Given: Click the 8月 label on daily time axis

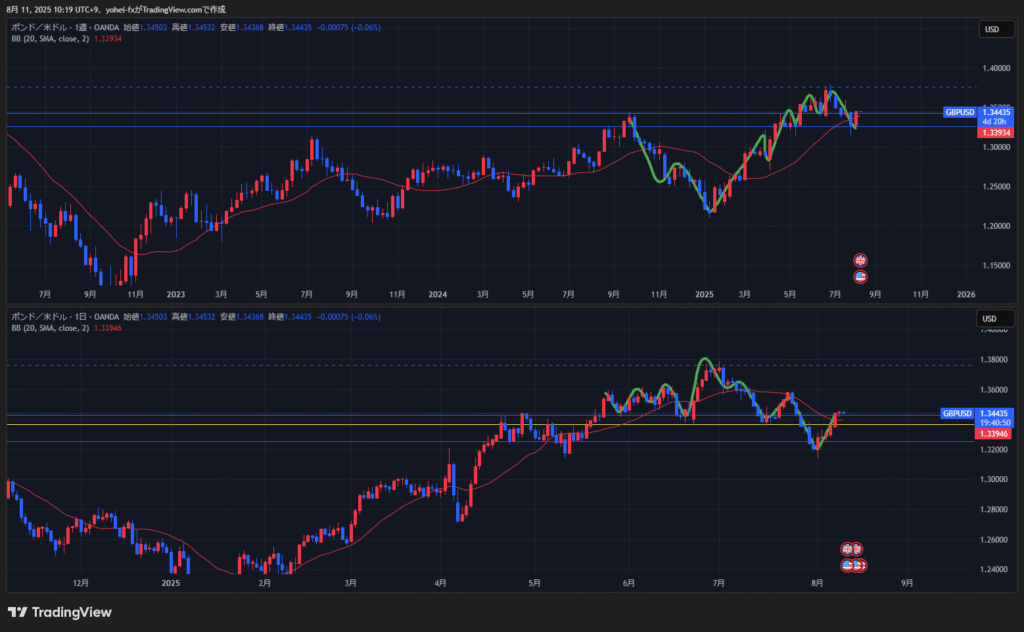Looking at the screenshot, I should pos(817,583).
